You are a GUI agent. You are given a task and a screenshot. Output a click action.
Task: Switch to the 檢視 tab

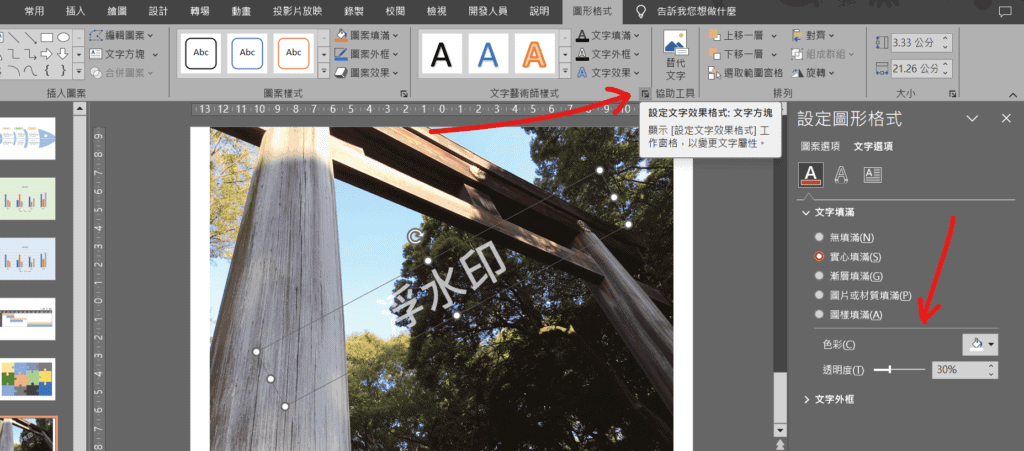click(436, 11)
